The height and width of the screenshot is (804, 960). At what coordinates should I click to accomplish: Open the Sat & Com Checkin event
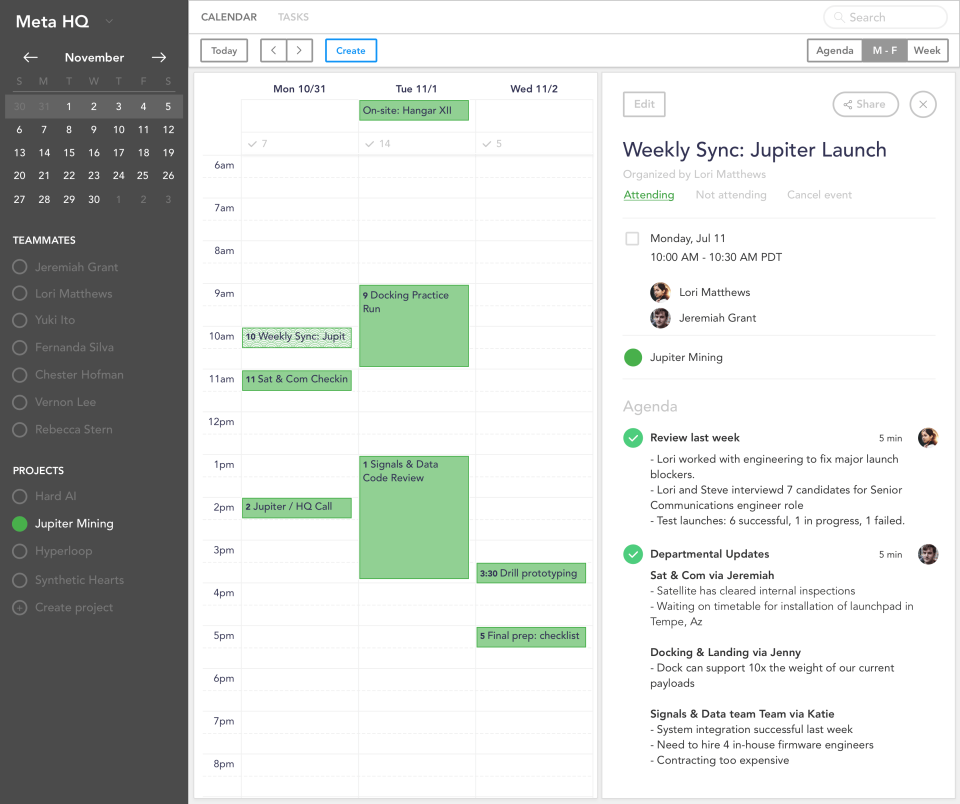coord(297,380)
